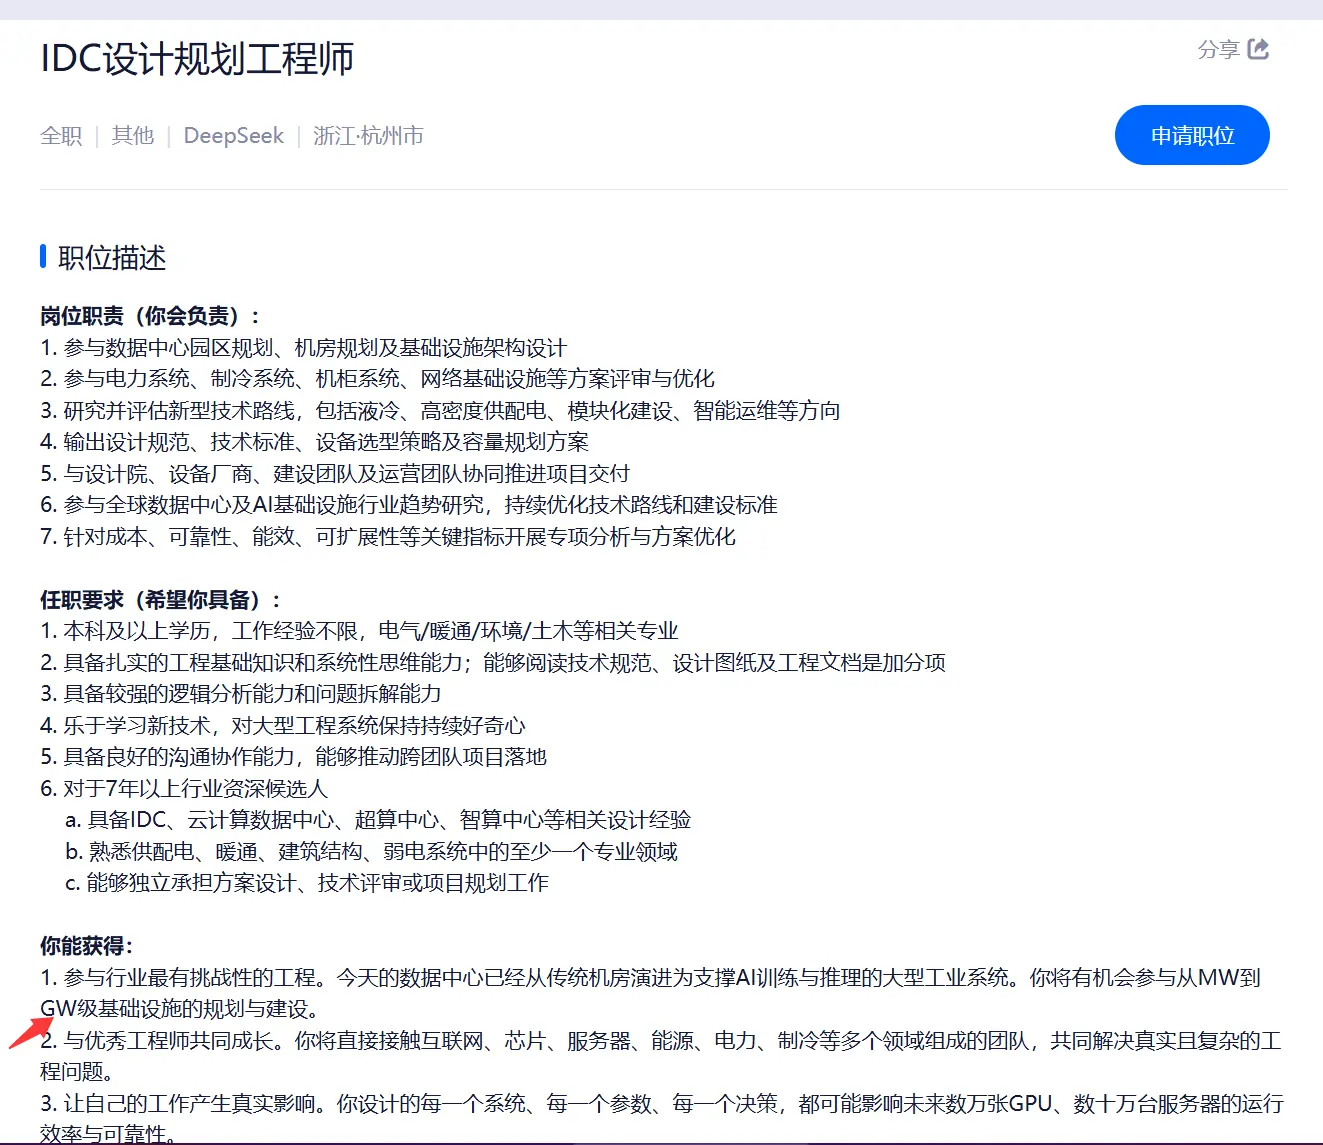Click the line 针对成本、可靠性、能效
1323x1145 pixels.
(388, 537)
